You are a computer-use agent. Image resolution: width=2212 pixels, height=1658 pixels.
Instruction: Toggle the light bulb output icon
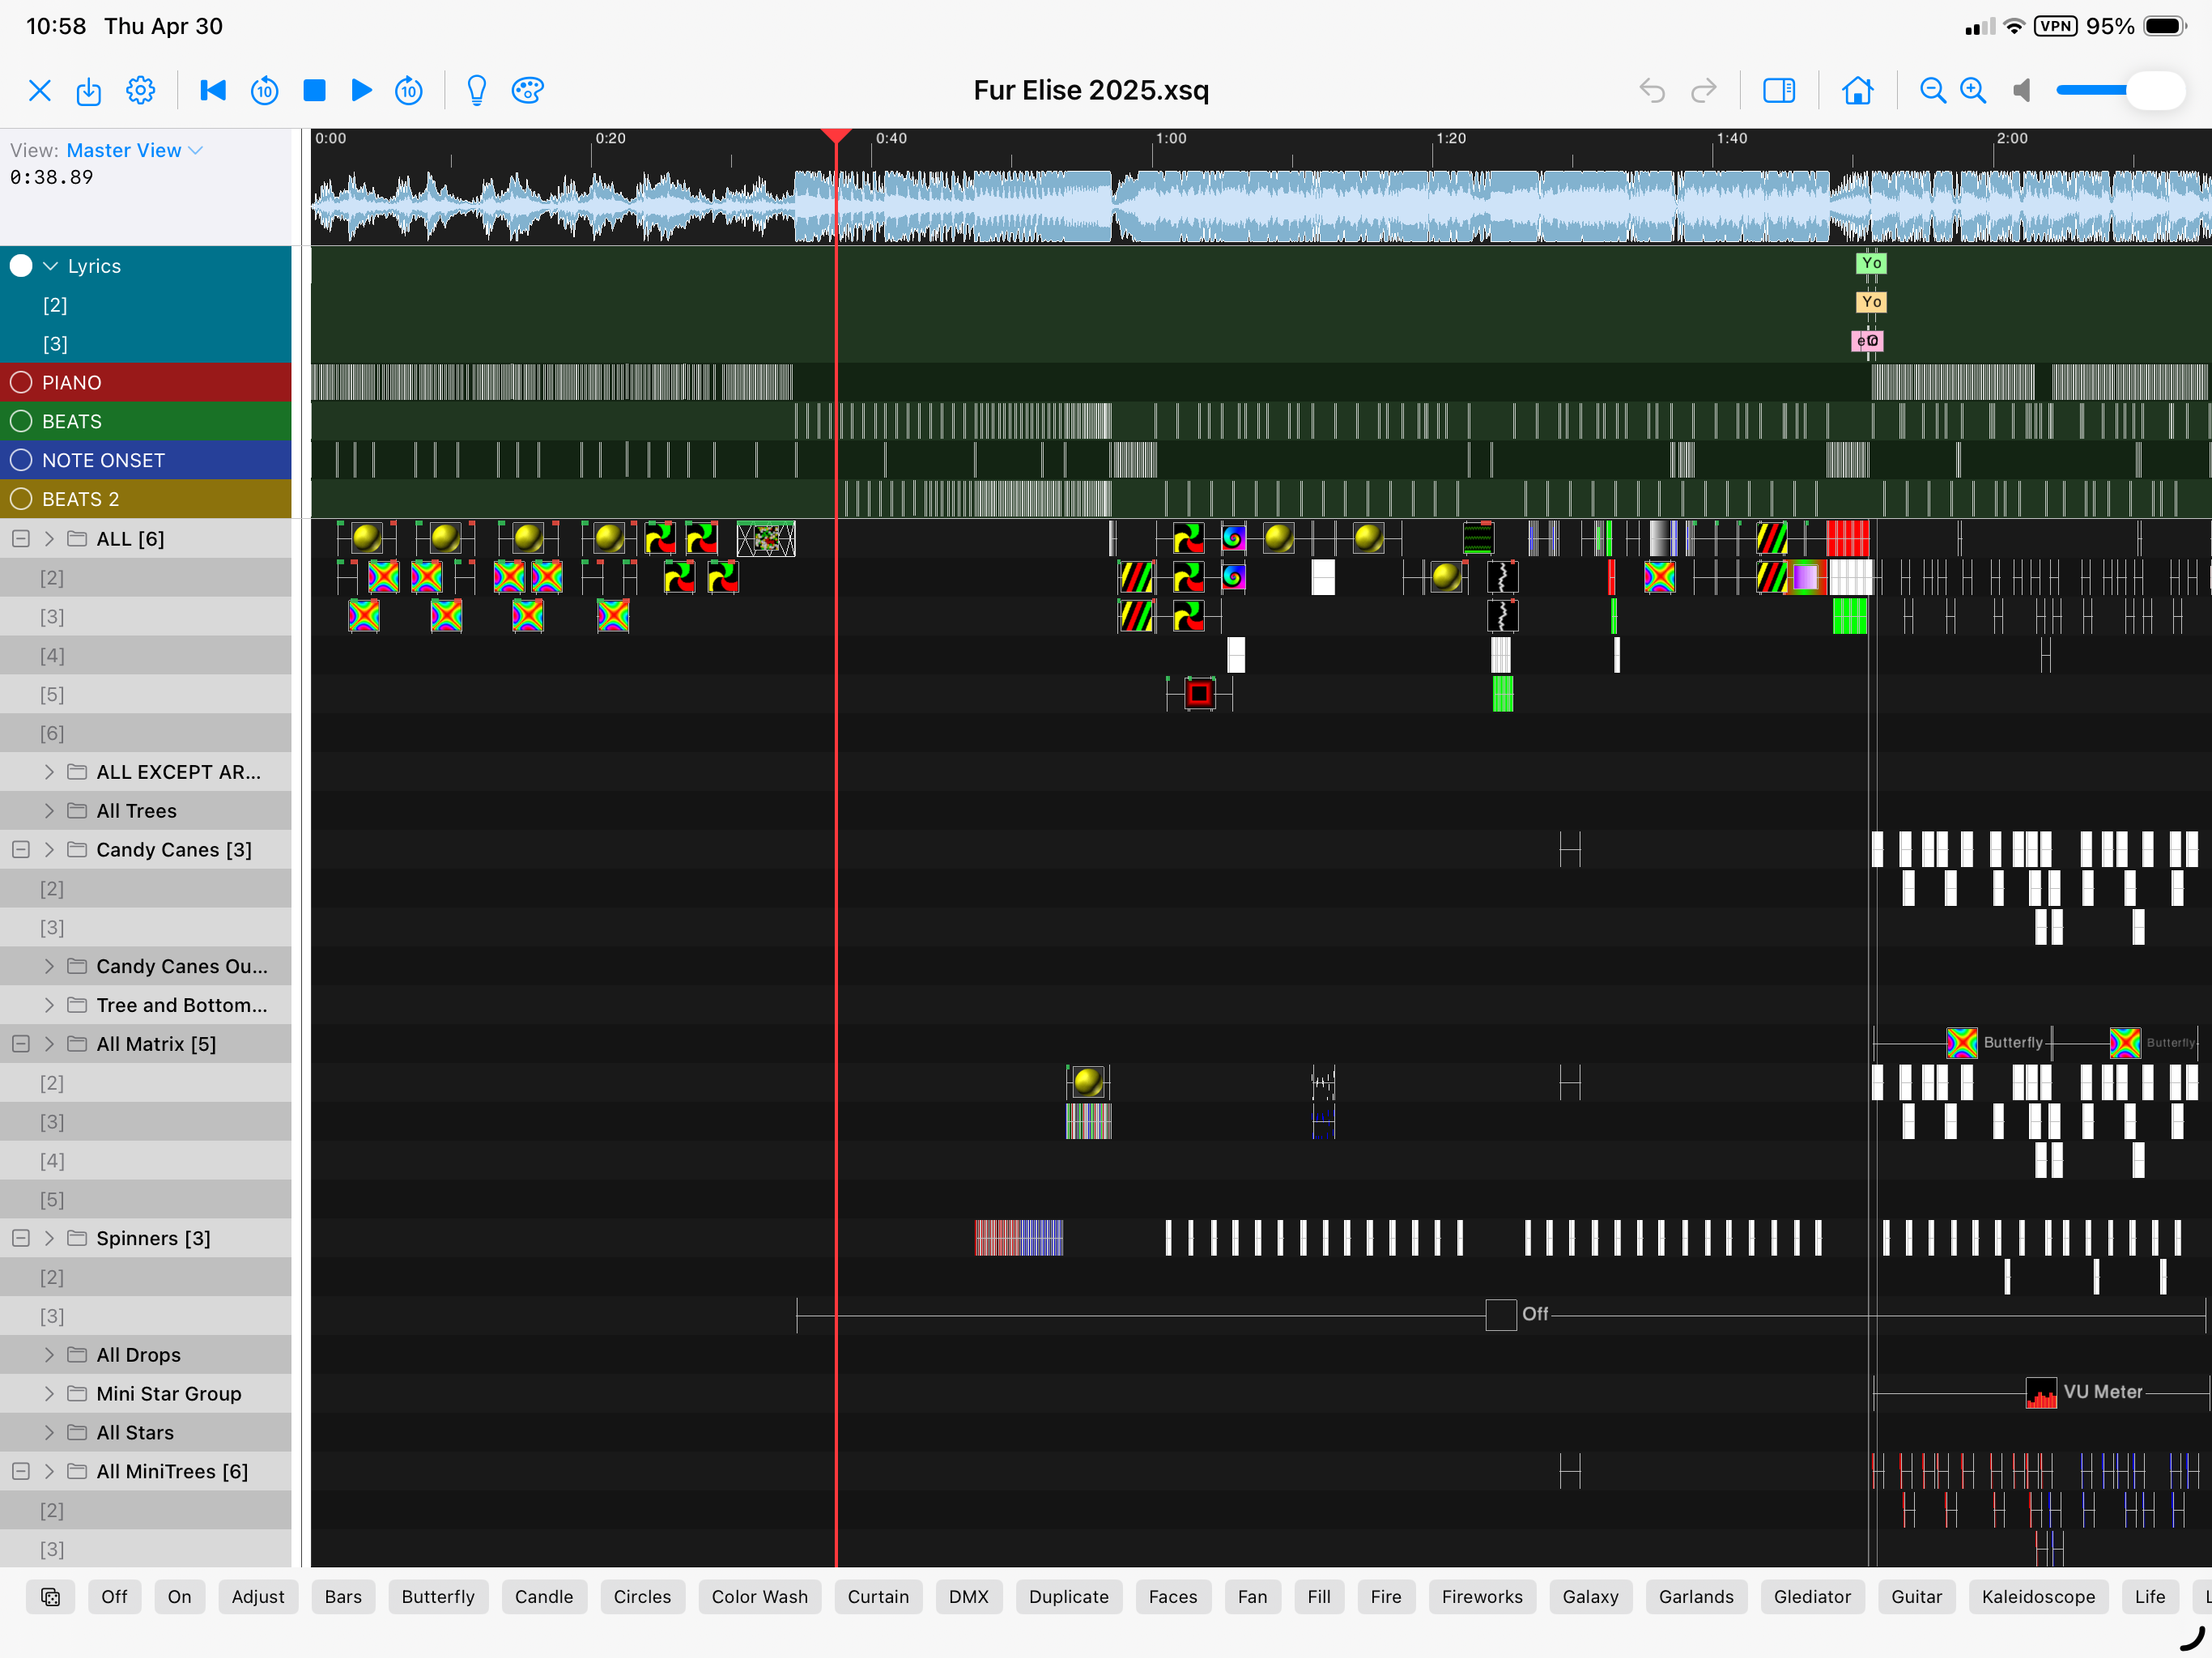[x=477, y=91]
